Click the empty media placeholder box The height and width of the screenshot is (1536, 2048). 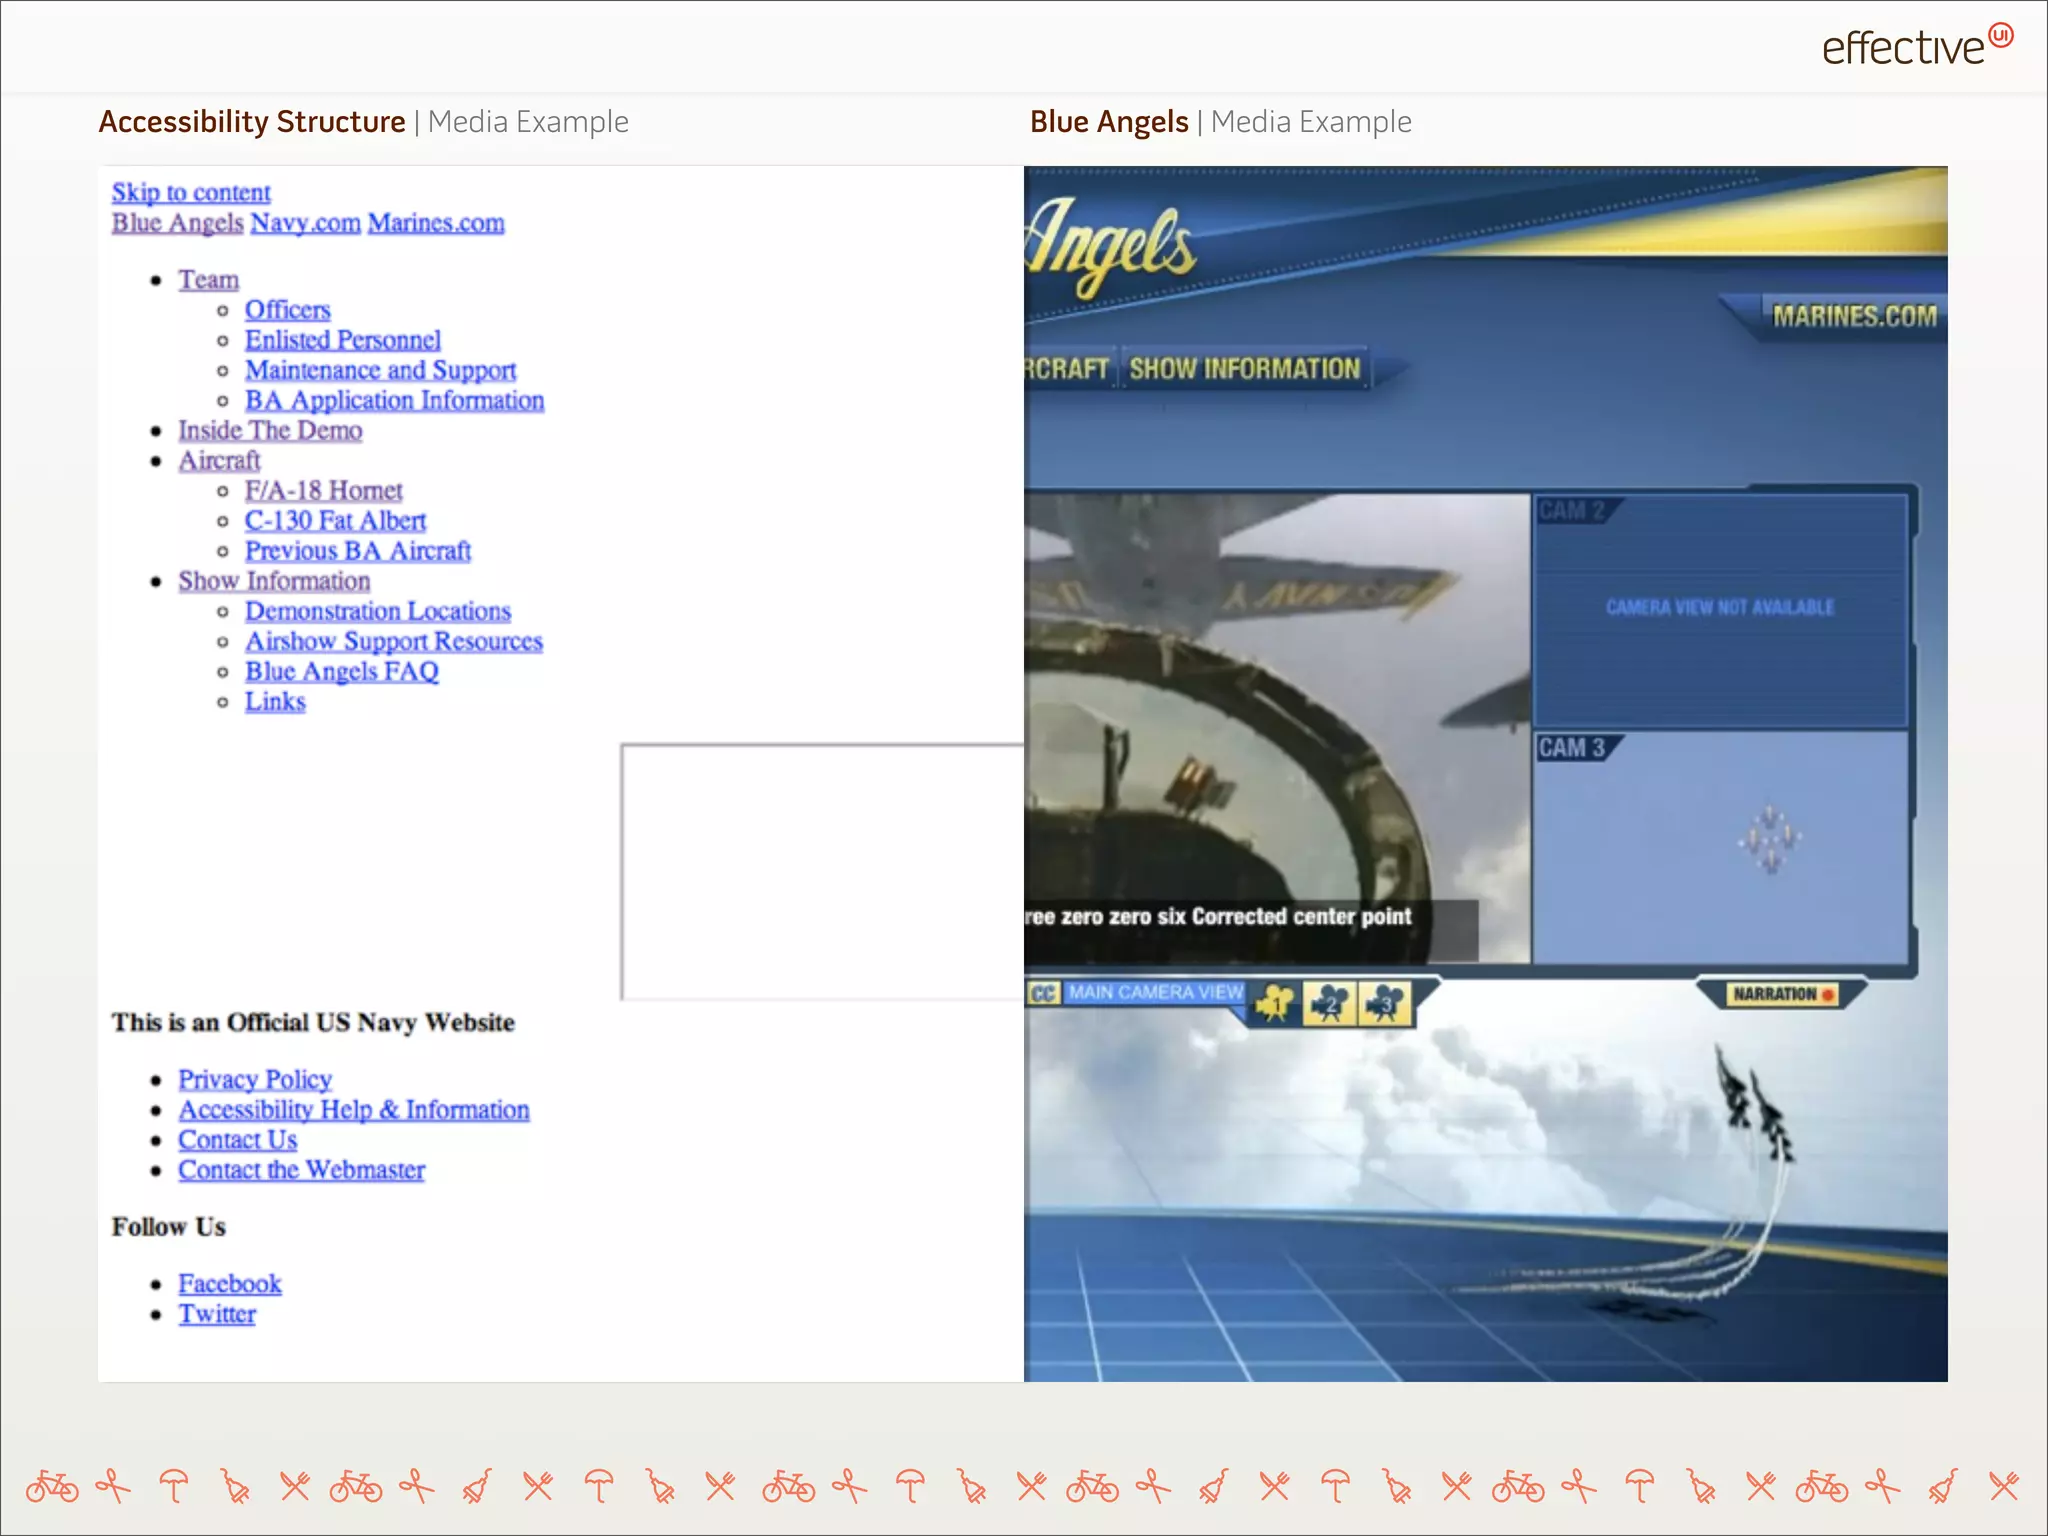[x=822, y=872]
